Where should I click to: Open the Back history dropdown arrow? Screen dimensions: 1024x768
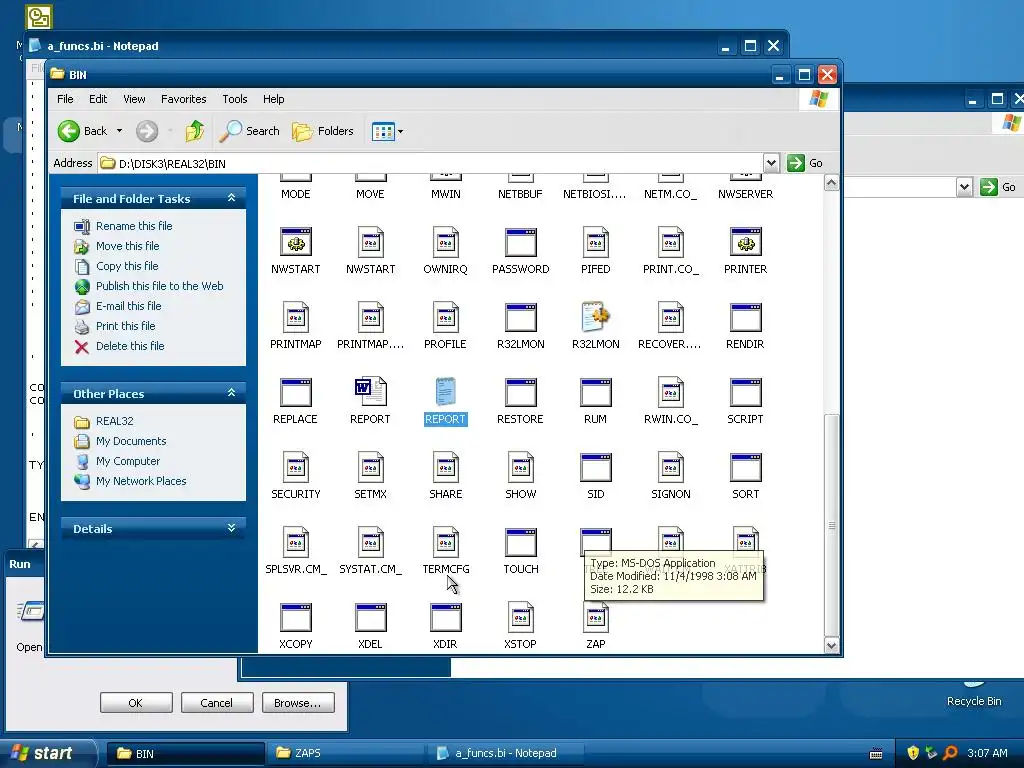click(120, 131)
